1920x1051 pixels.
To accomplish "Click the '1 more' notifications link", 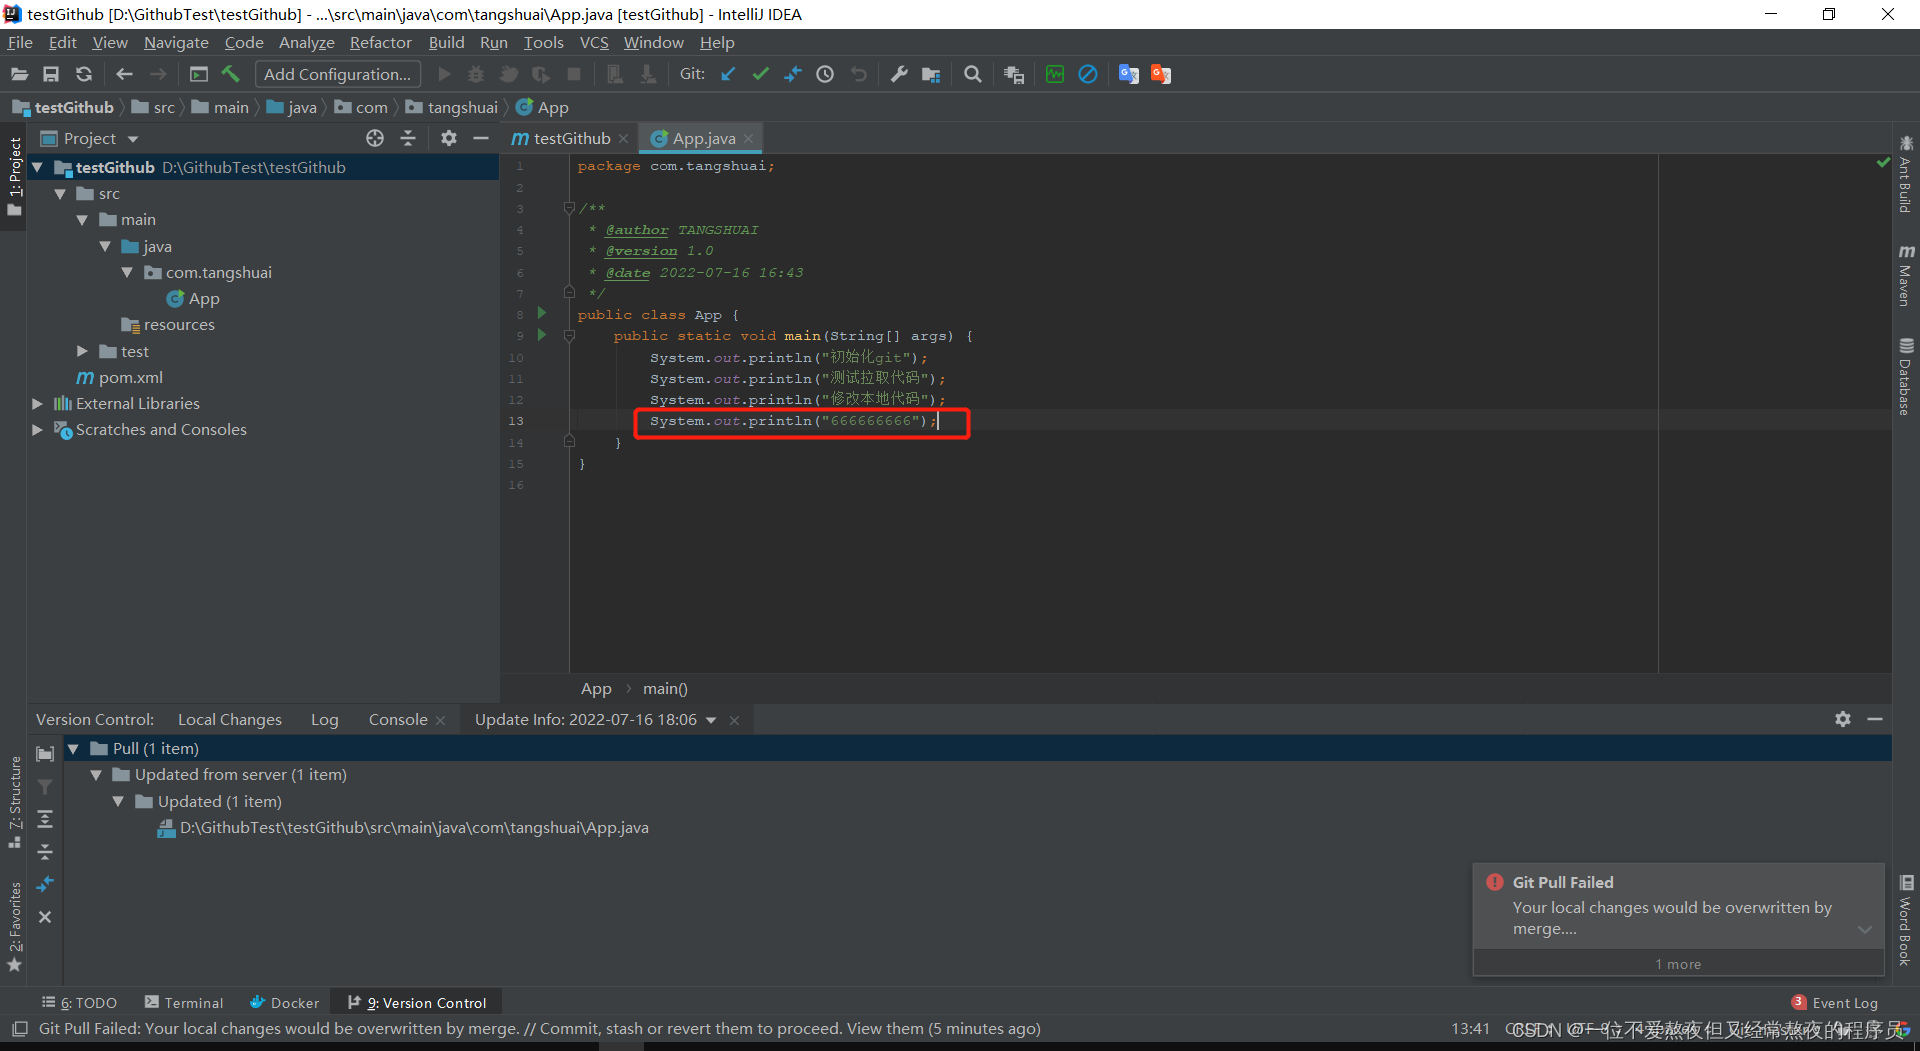I will tap(1678, 964).
